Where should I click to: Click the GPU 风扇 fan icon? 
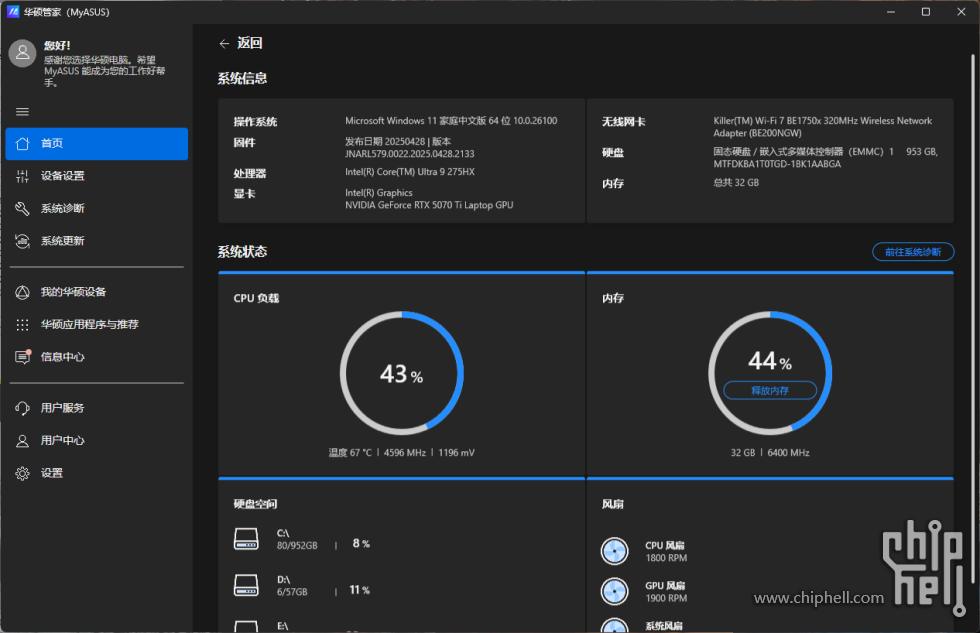point(614,591)
